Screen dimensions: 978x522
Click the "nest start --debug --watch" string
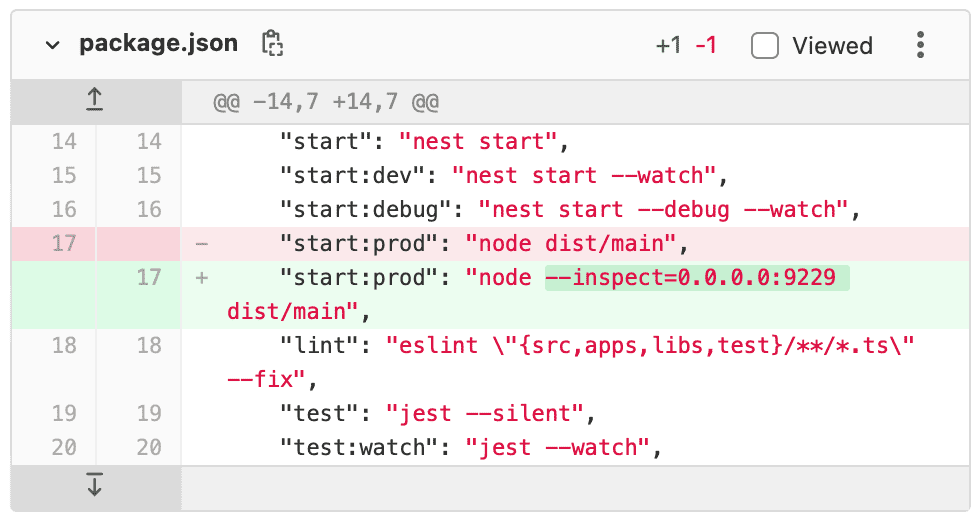coord(662,209)
